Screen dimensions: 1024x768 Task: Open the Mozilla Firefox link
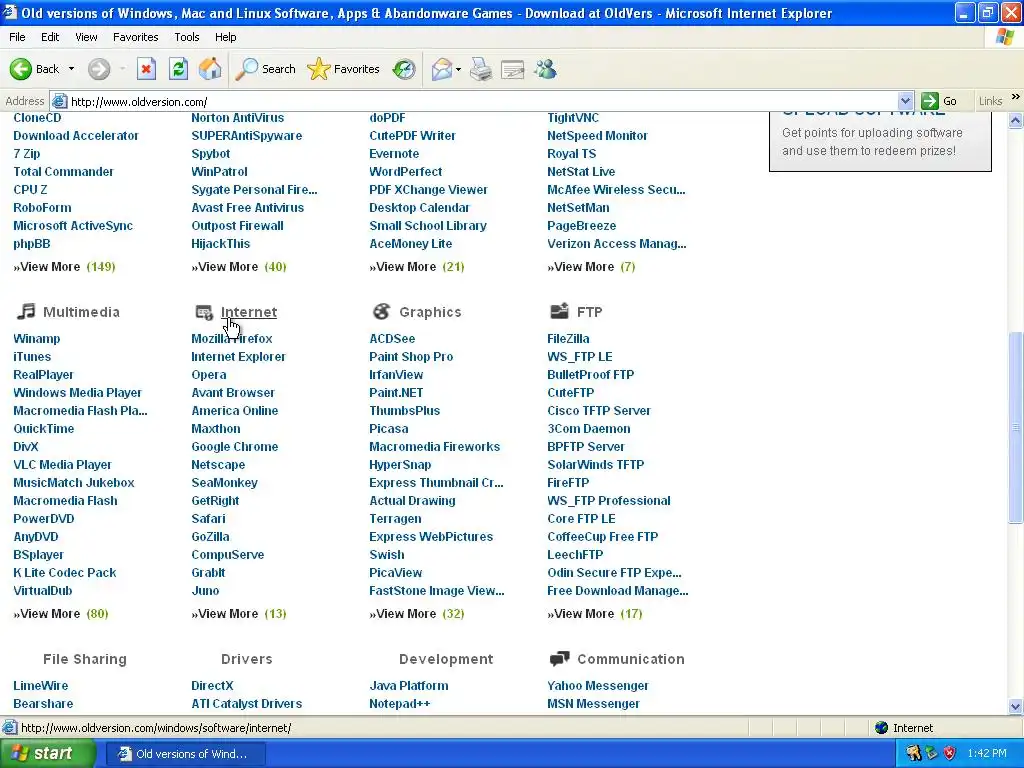pyautogui.click(x=232, y=338)
